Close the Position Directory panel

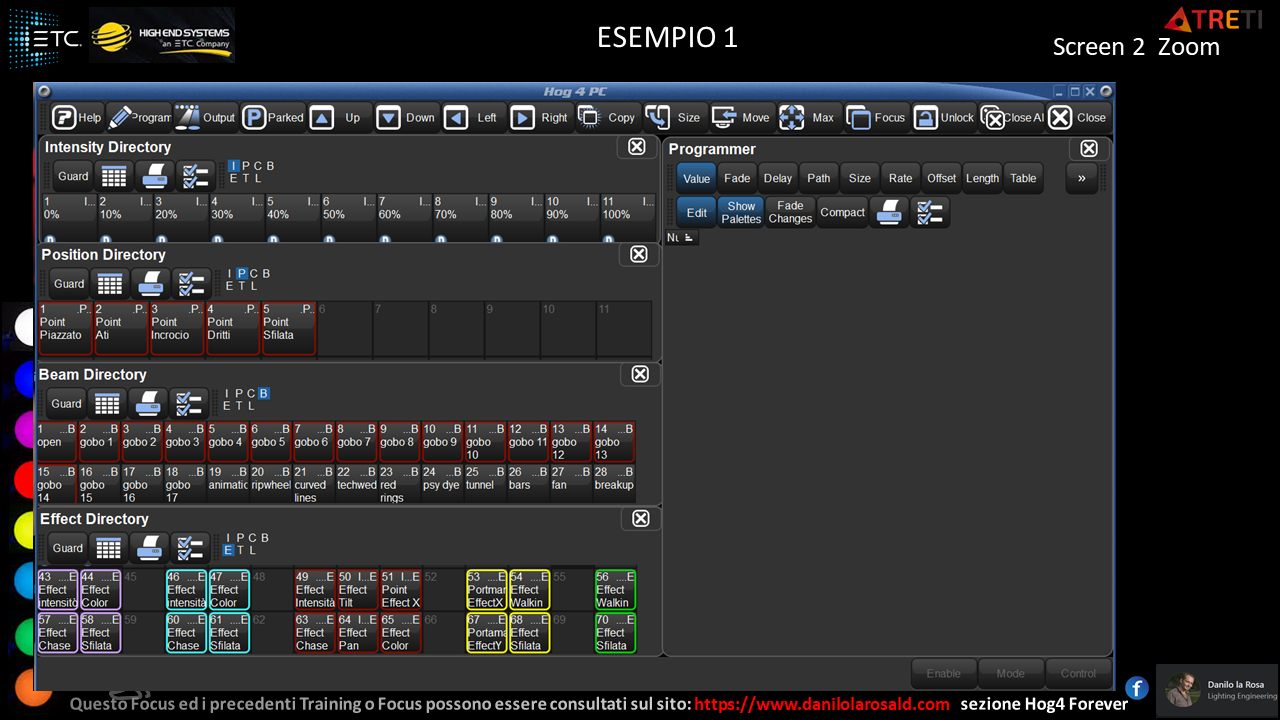639,254
